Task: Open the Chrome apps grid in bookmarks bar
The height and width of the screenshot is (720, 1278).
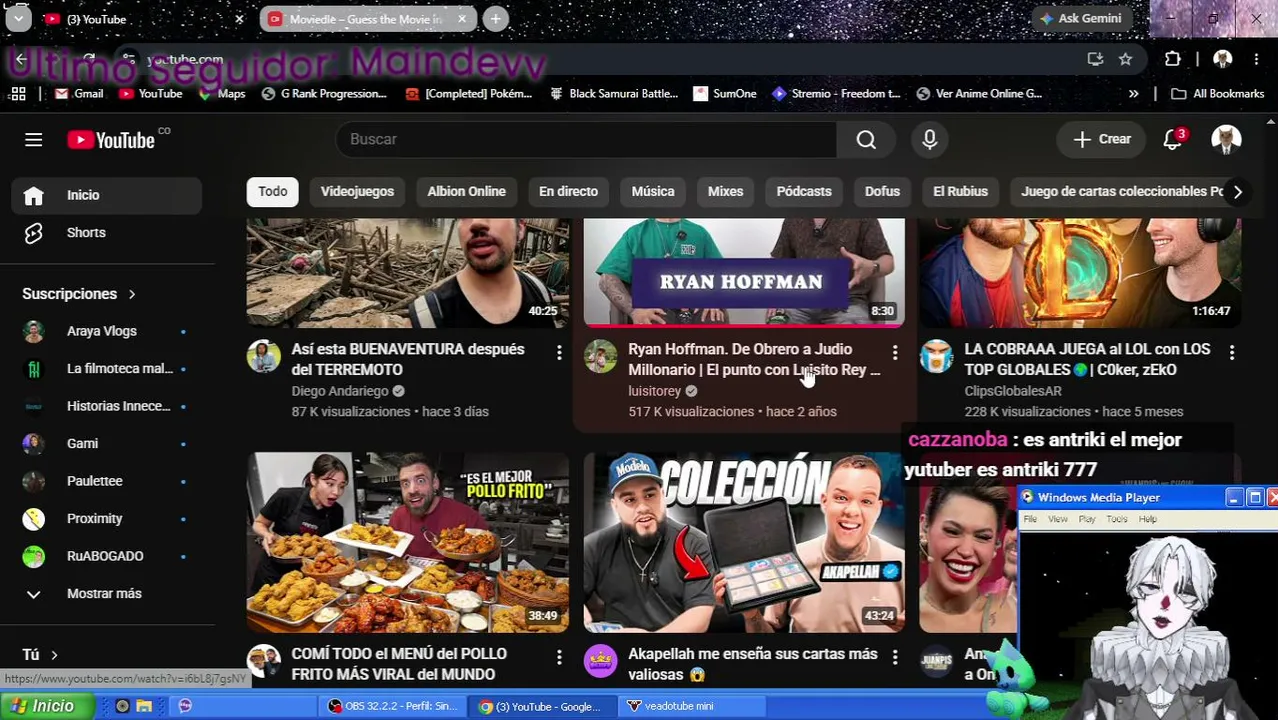Action: click(x=18, y=93)
